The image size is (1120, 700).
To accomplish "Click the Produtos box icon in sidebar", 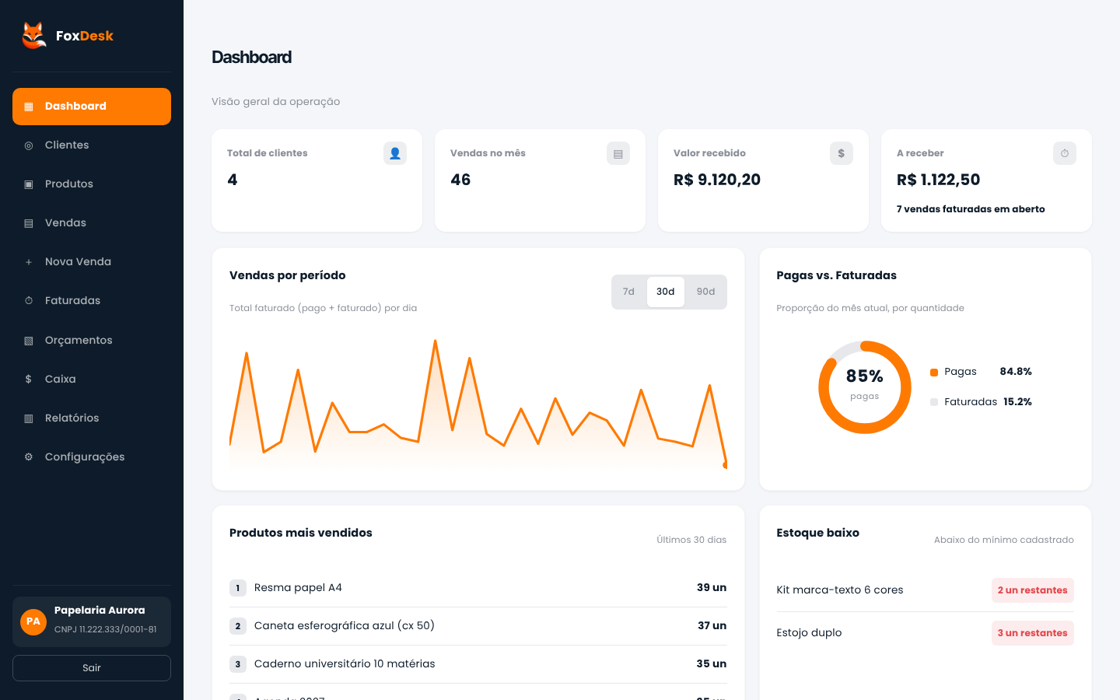I will click(x=29, y=184).
